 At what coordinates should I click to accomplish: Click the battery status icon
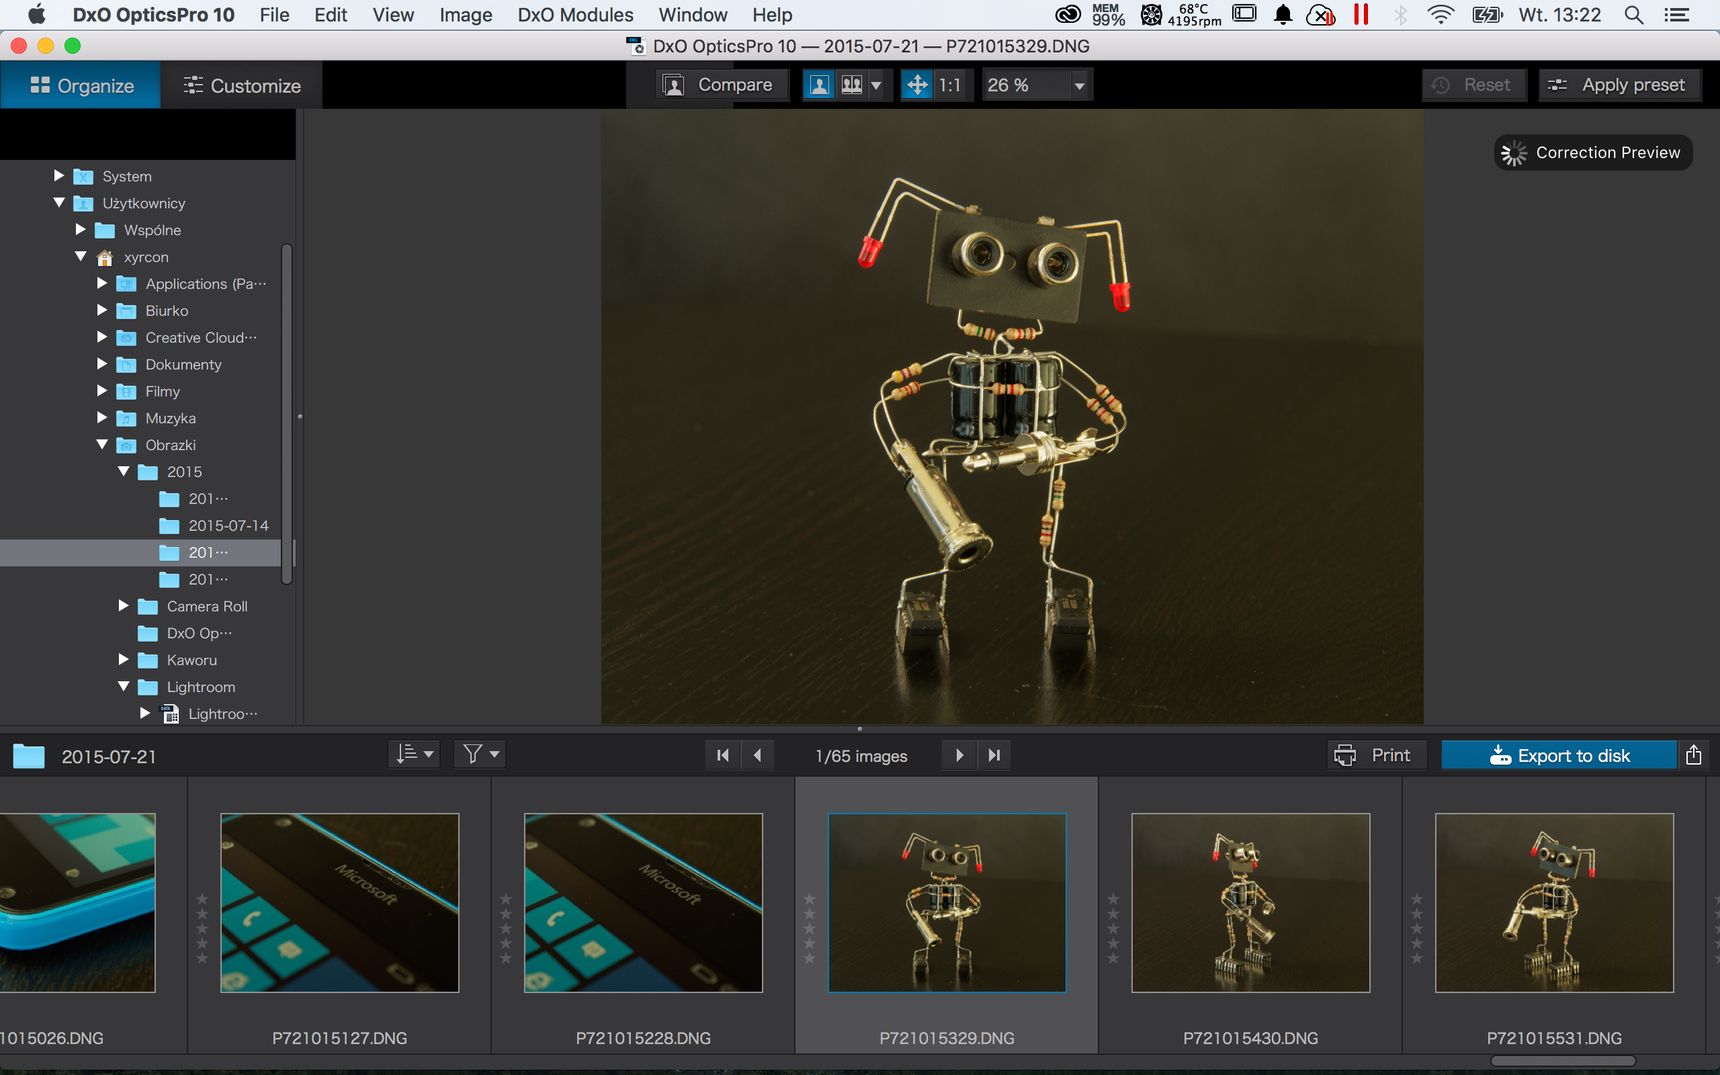click(1487, 15)
